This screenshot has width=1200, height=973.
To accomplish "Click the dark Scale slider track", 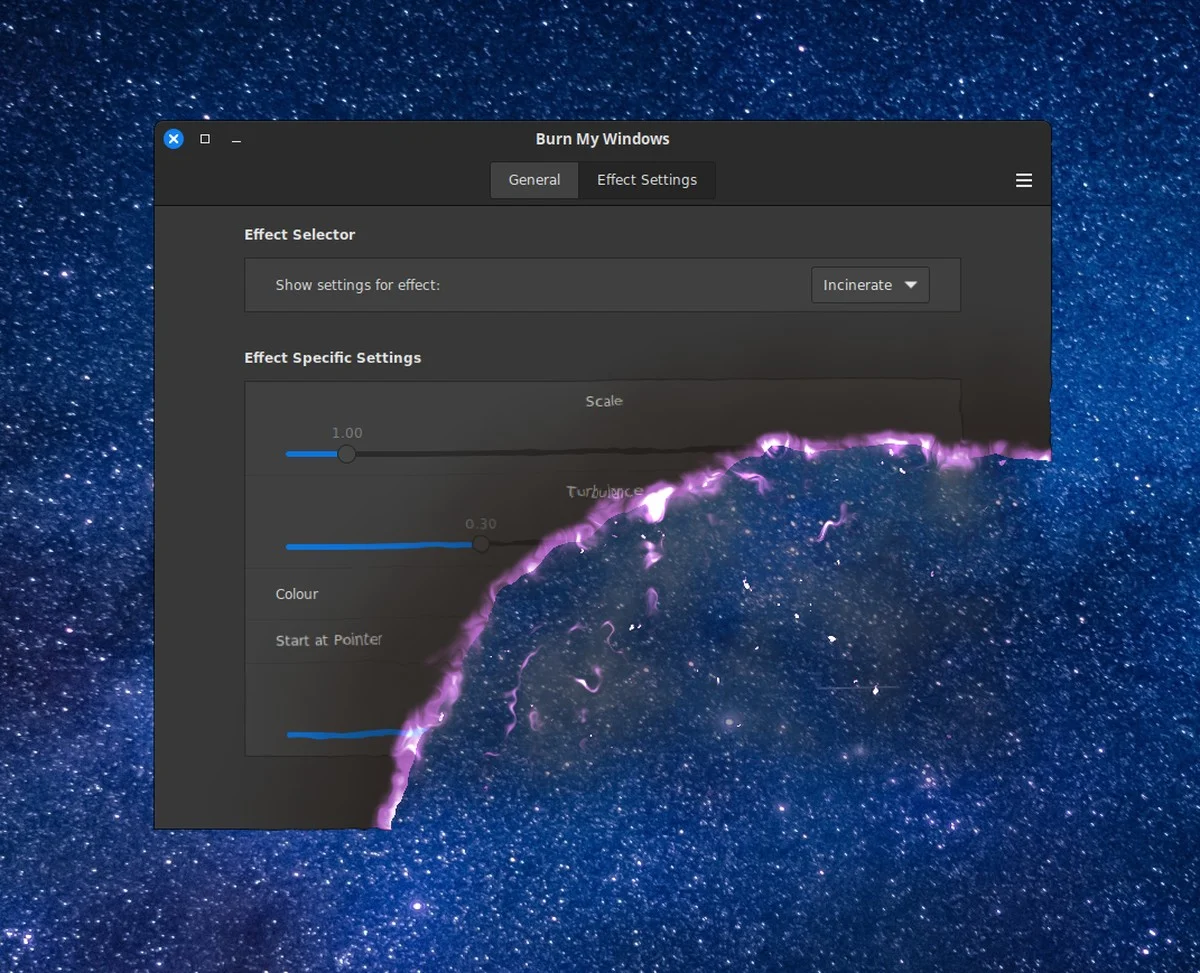I will pos(550,453).
